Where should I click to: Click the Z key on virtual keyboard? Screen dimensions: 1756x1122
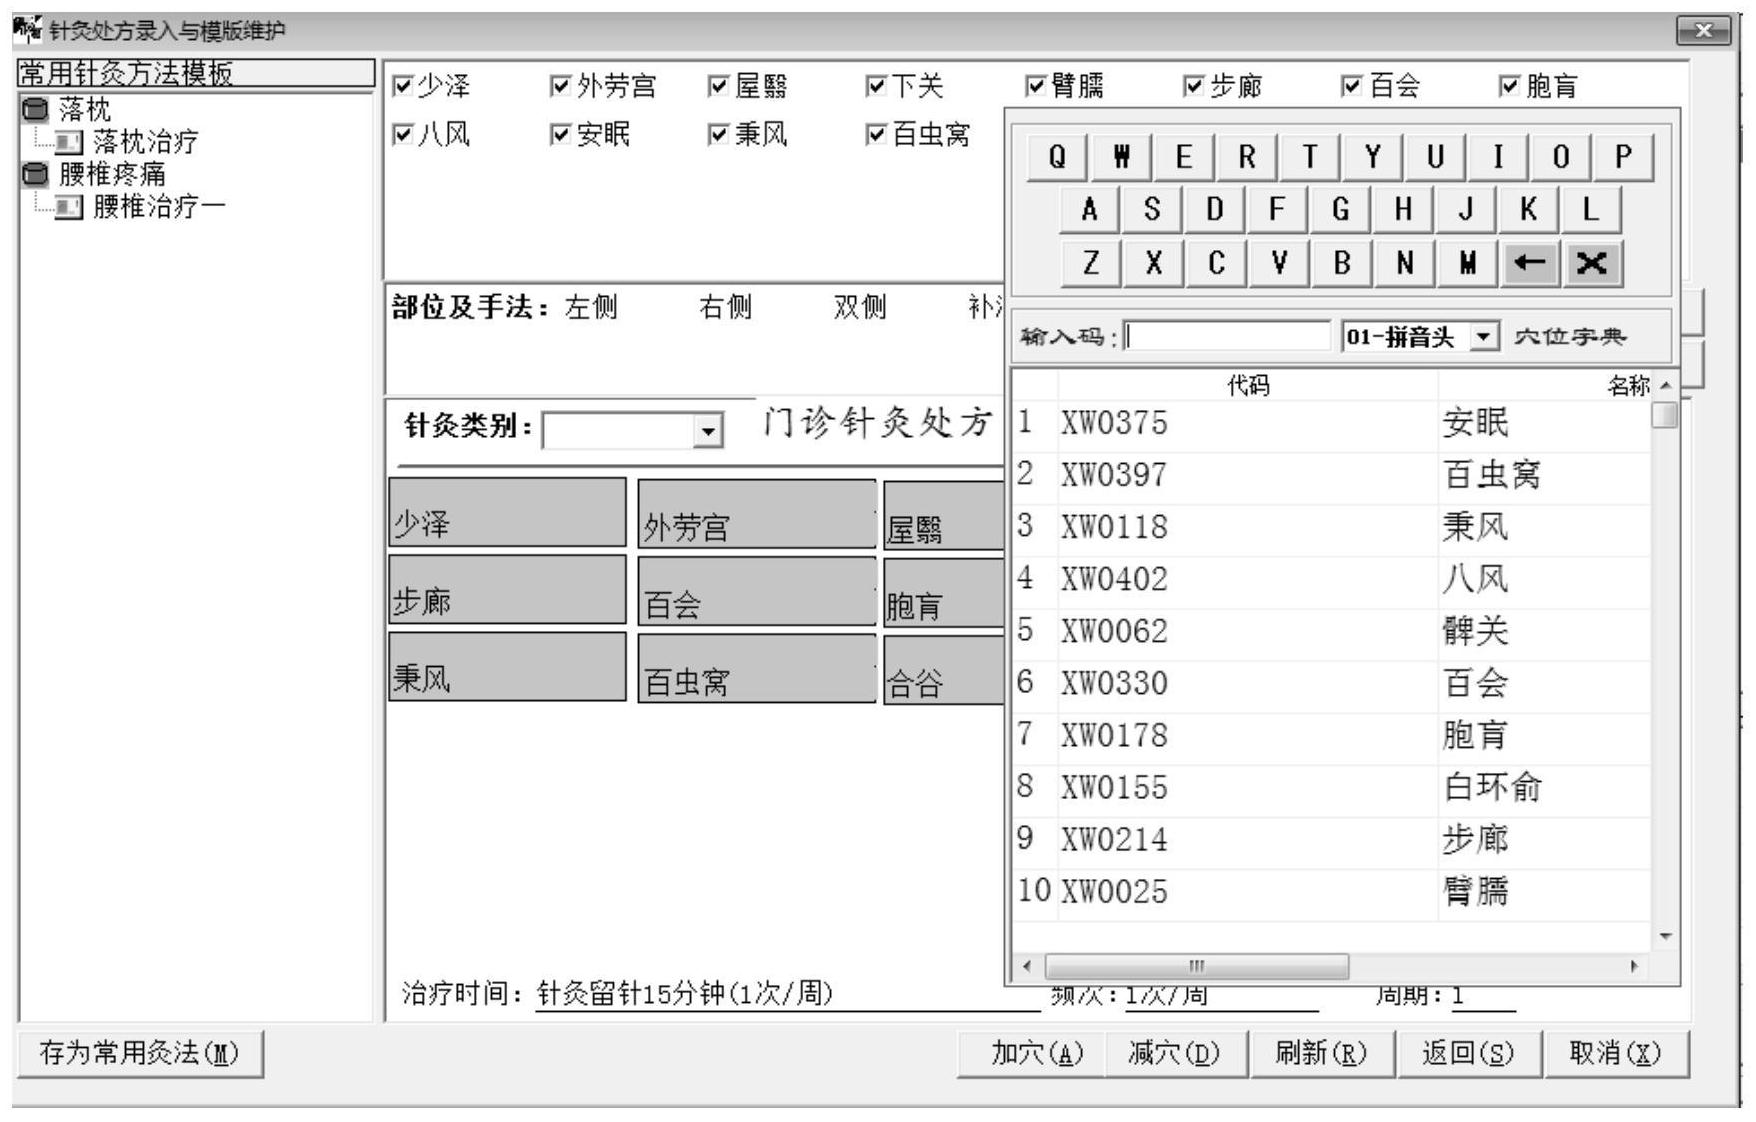(x=1090, y=263)
